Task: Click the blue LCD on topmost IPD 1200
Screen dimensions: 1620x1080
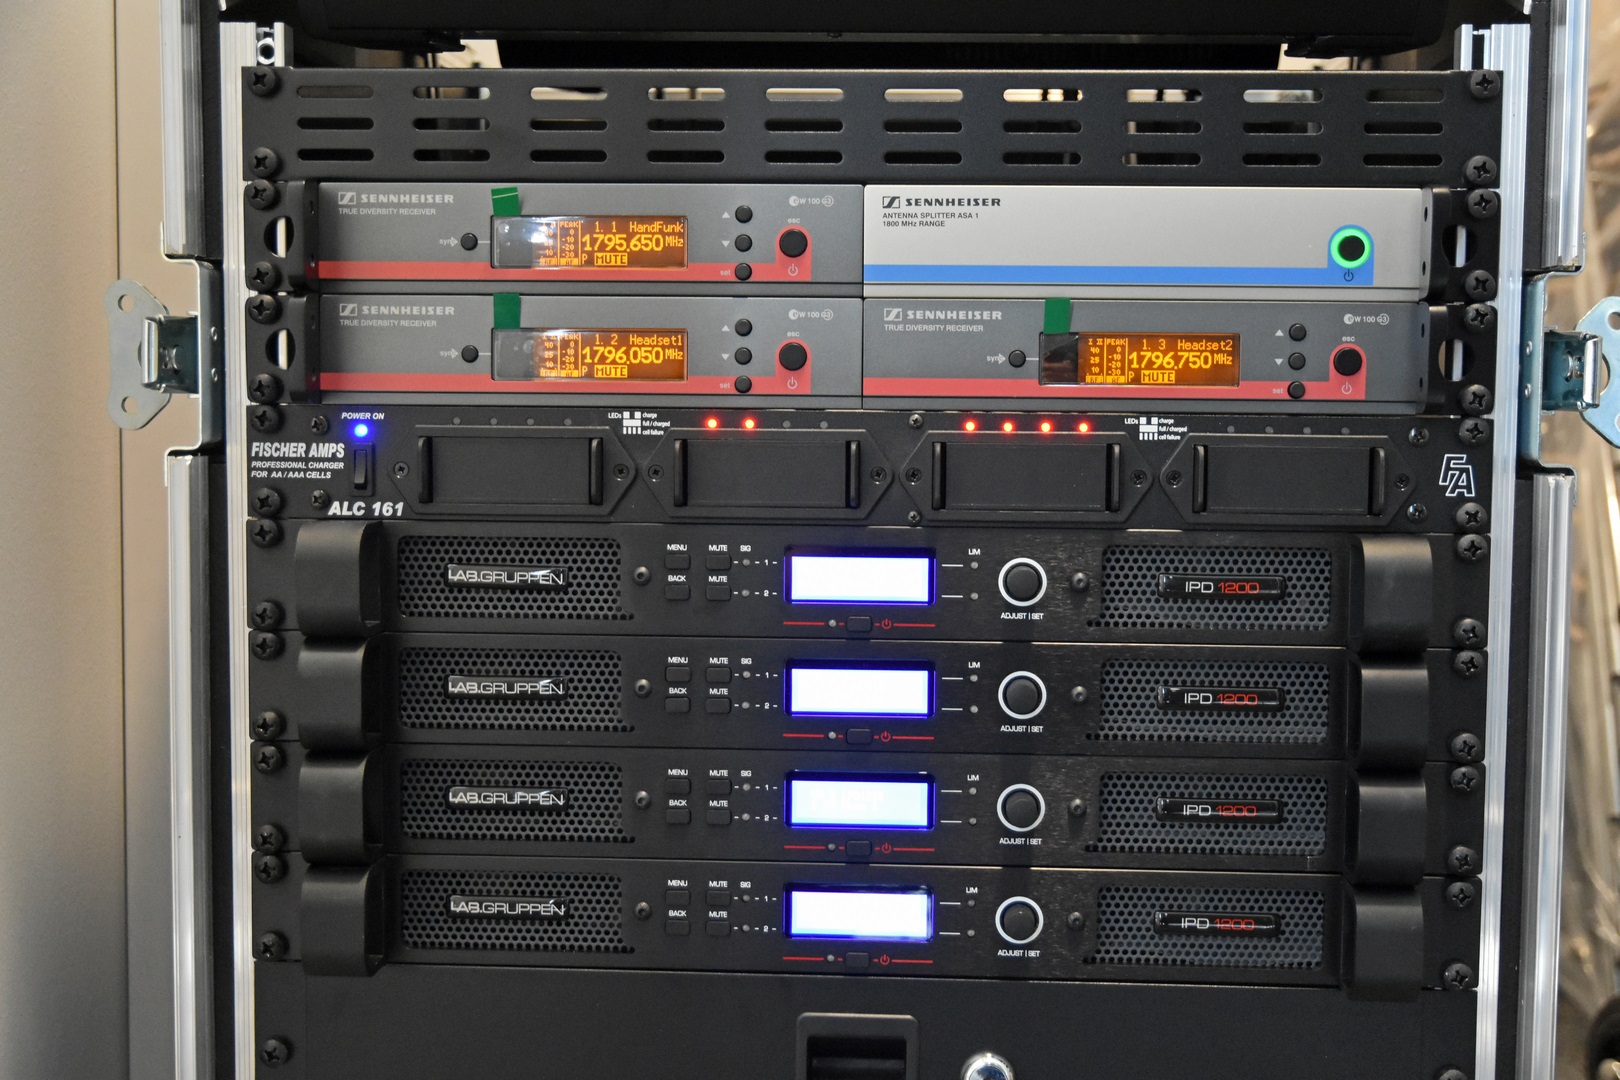Action: [860, 578]
